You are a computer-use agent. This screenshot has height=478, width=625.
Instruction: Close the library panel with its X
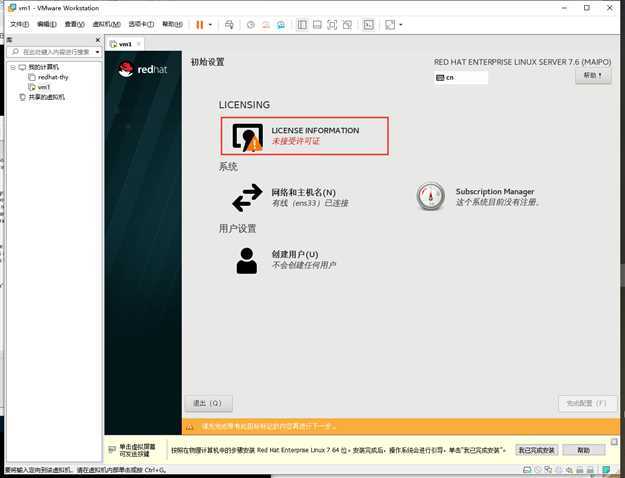pos(98,40)
